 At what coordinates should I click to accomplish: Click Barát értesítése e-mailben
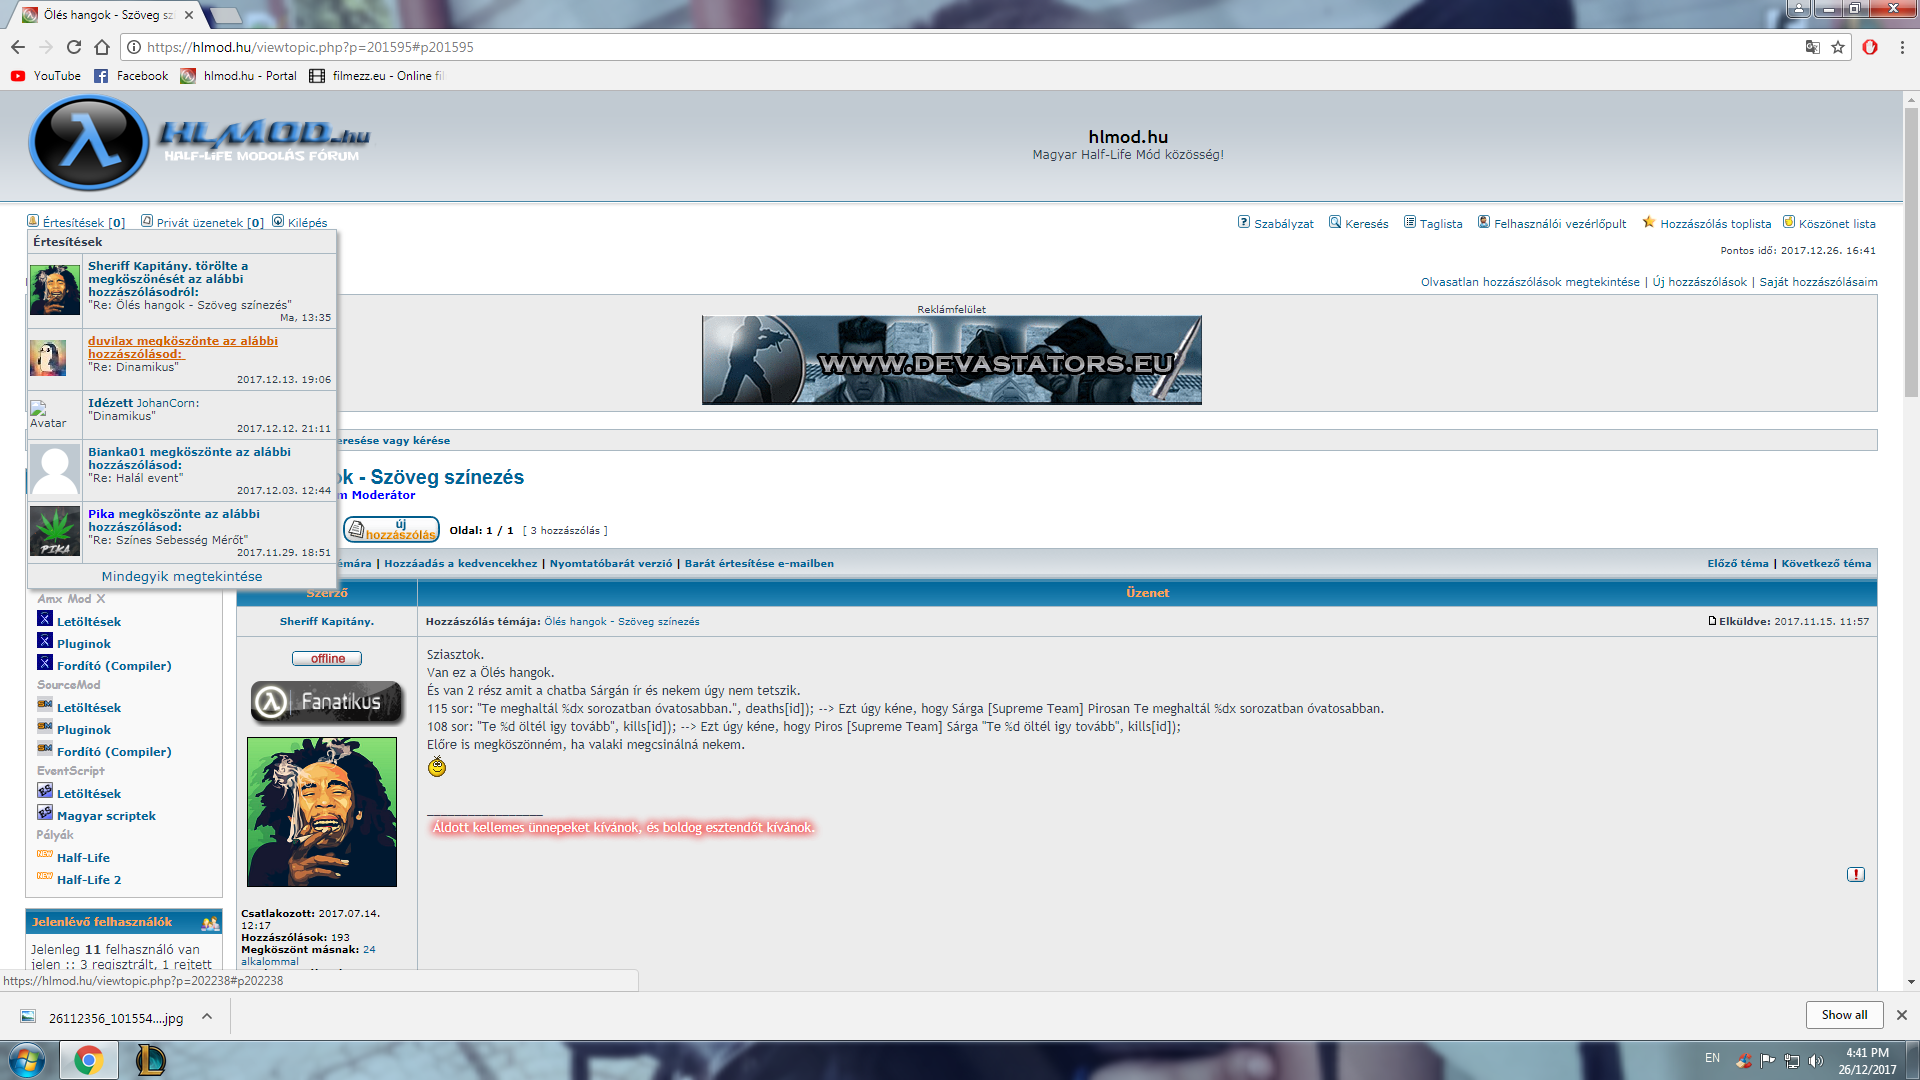pos(759,563)
